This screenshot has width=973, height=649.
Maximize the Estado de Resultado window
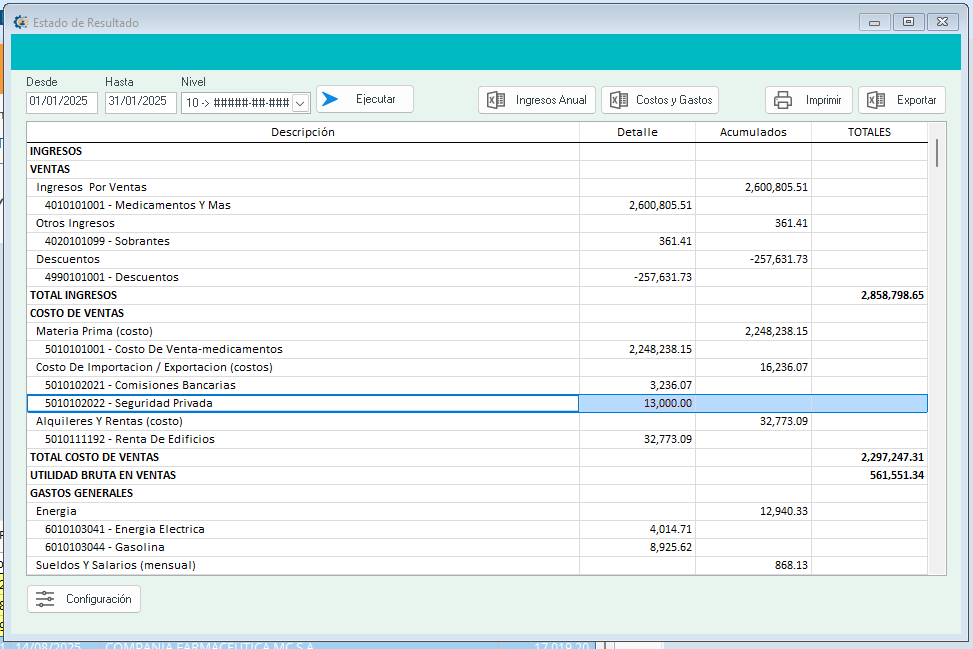pos(908,22)
